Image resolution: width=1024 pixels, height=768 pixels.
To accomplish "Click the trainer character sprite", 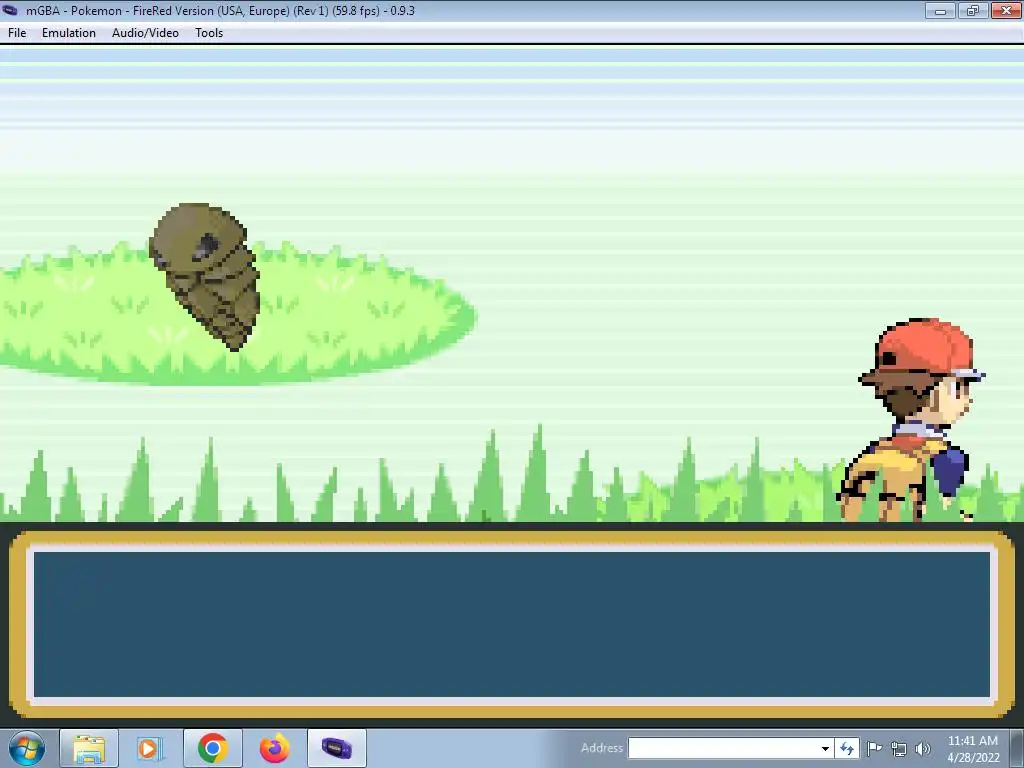I will tap(911, 419).
